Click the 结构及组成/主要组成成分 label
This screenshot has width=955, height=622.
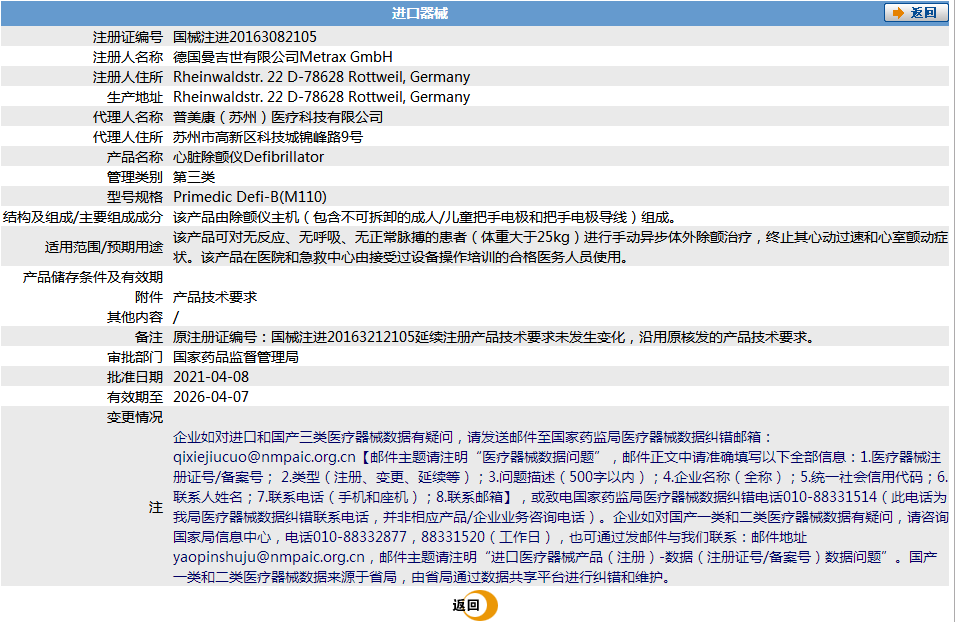83,217
